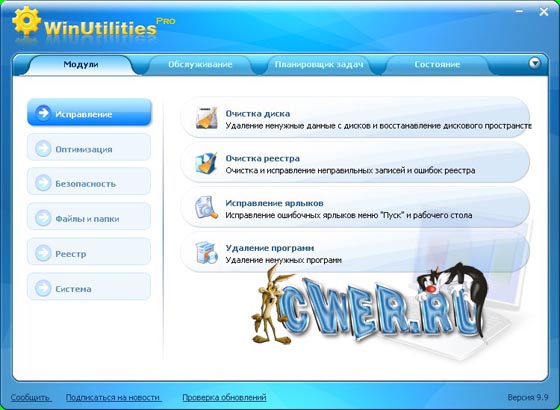560x410 pixels.
Task: Click the Сообщить link
Action: (x=30, y=398)
